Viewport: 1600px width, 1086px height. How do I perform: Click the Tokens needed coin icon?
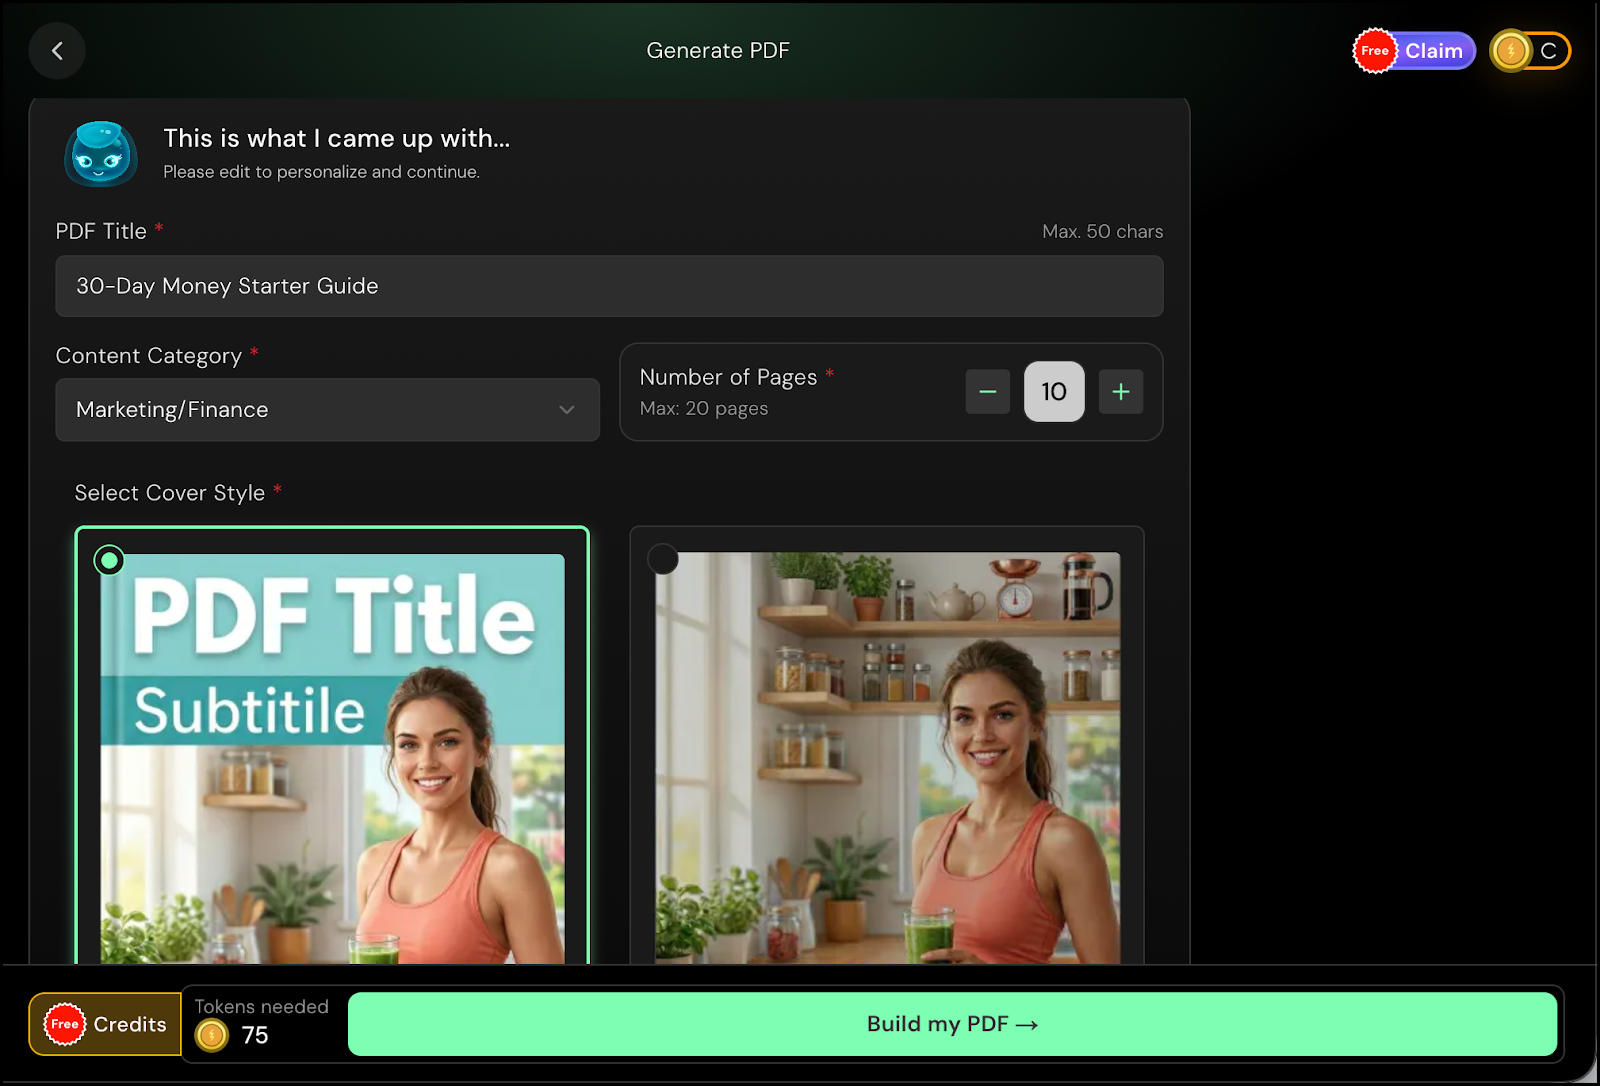[x=211, y=1036]
